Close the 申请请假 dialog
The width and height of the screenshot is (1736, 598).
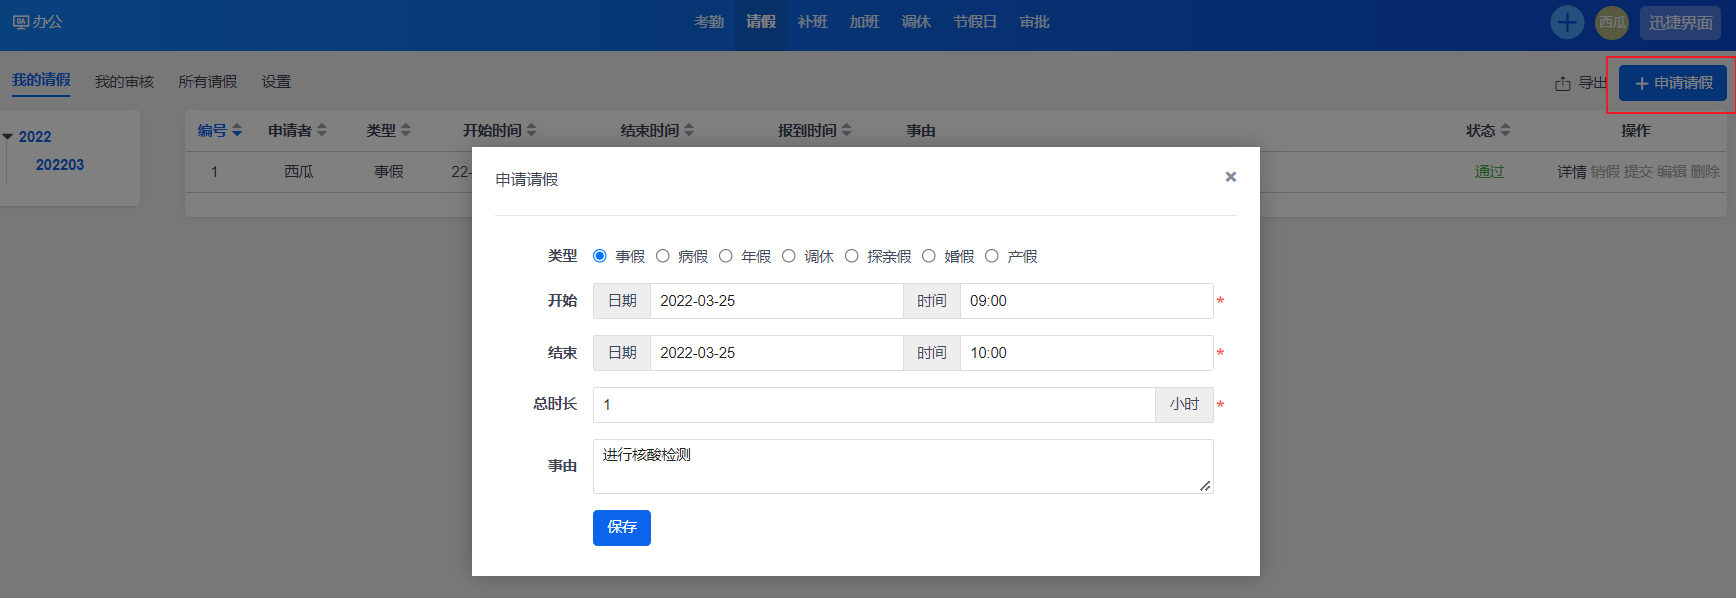[x=1231, y=177]
